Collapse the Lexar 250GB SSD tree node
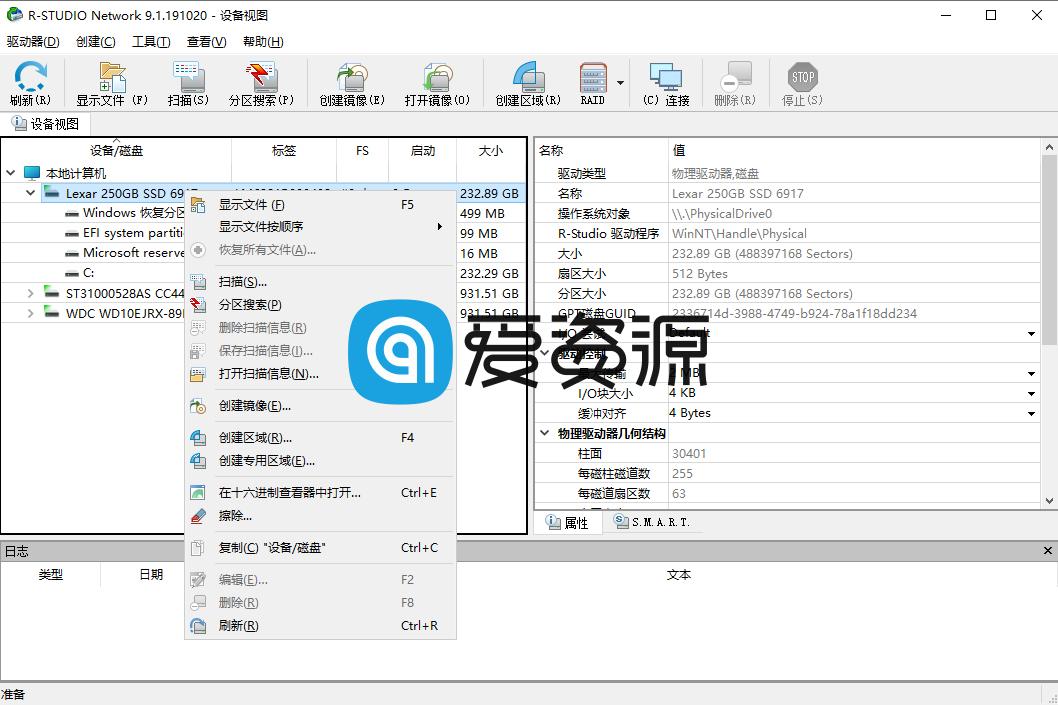The image size is (1058, 705). (30, 193)
